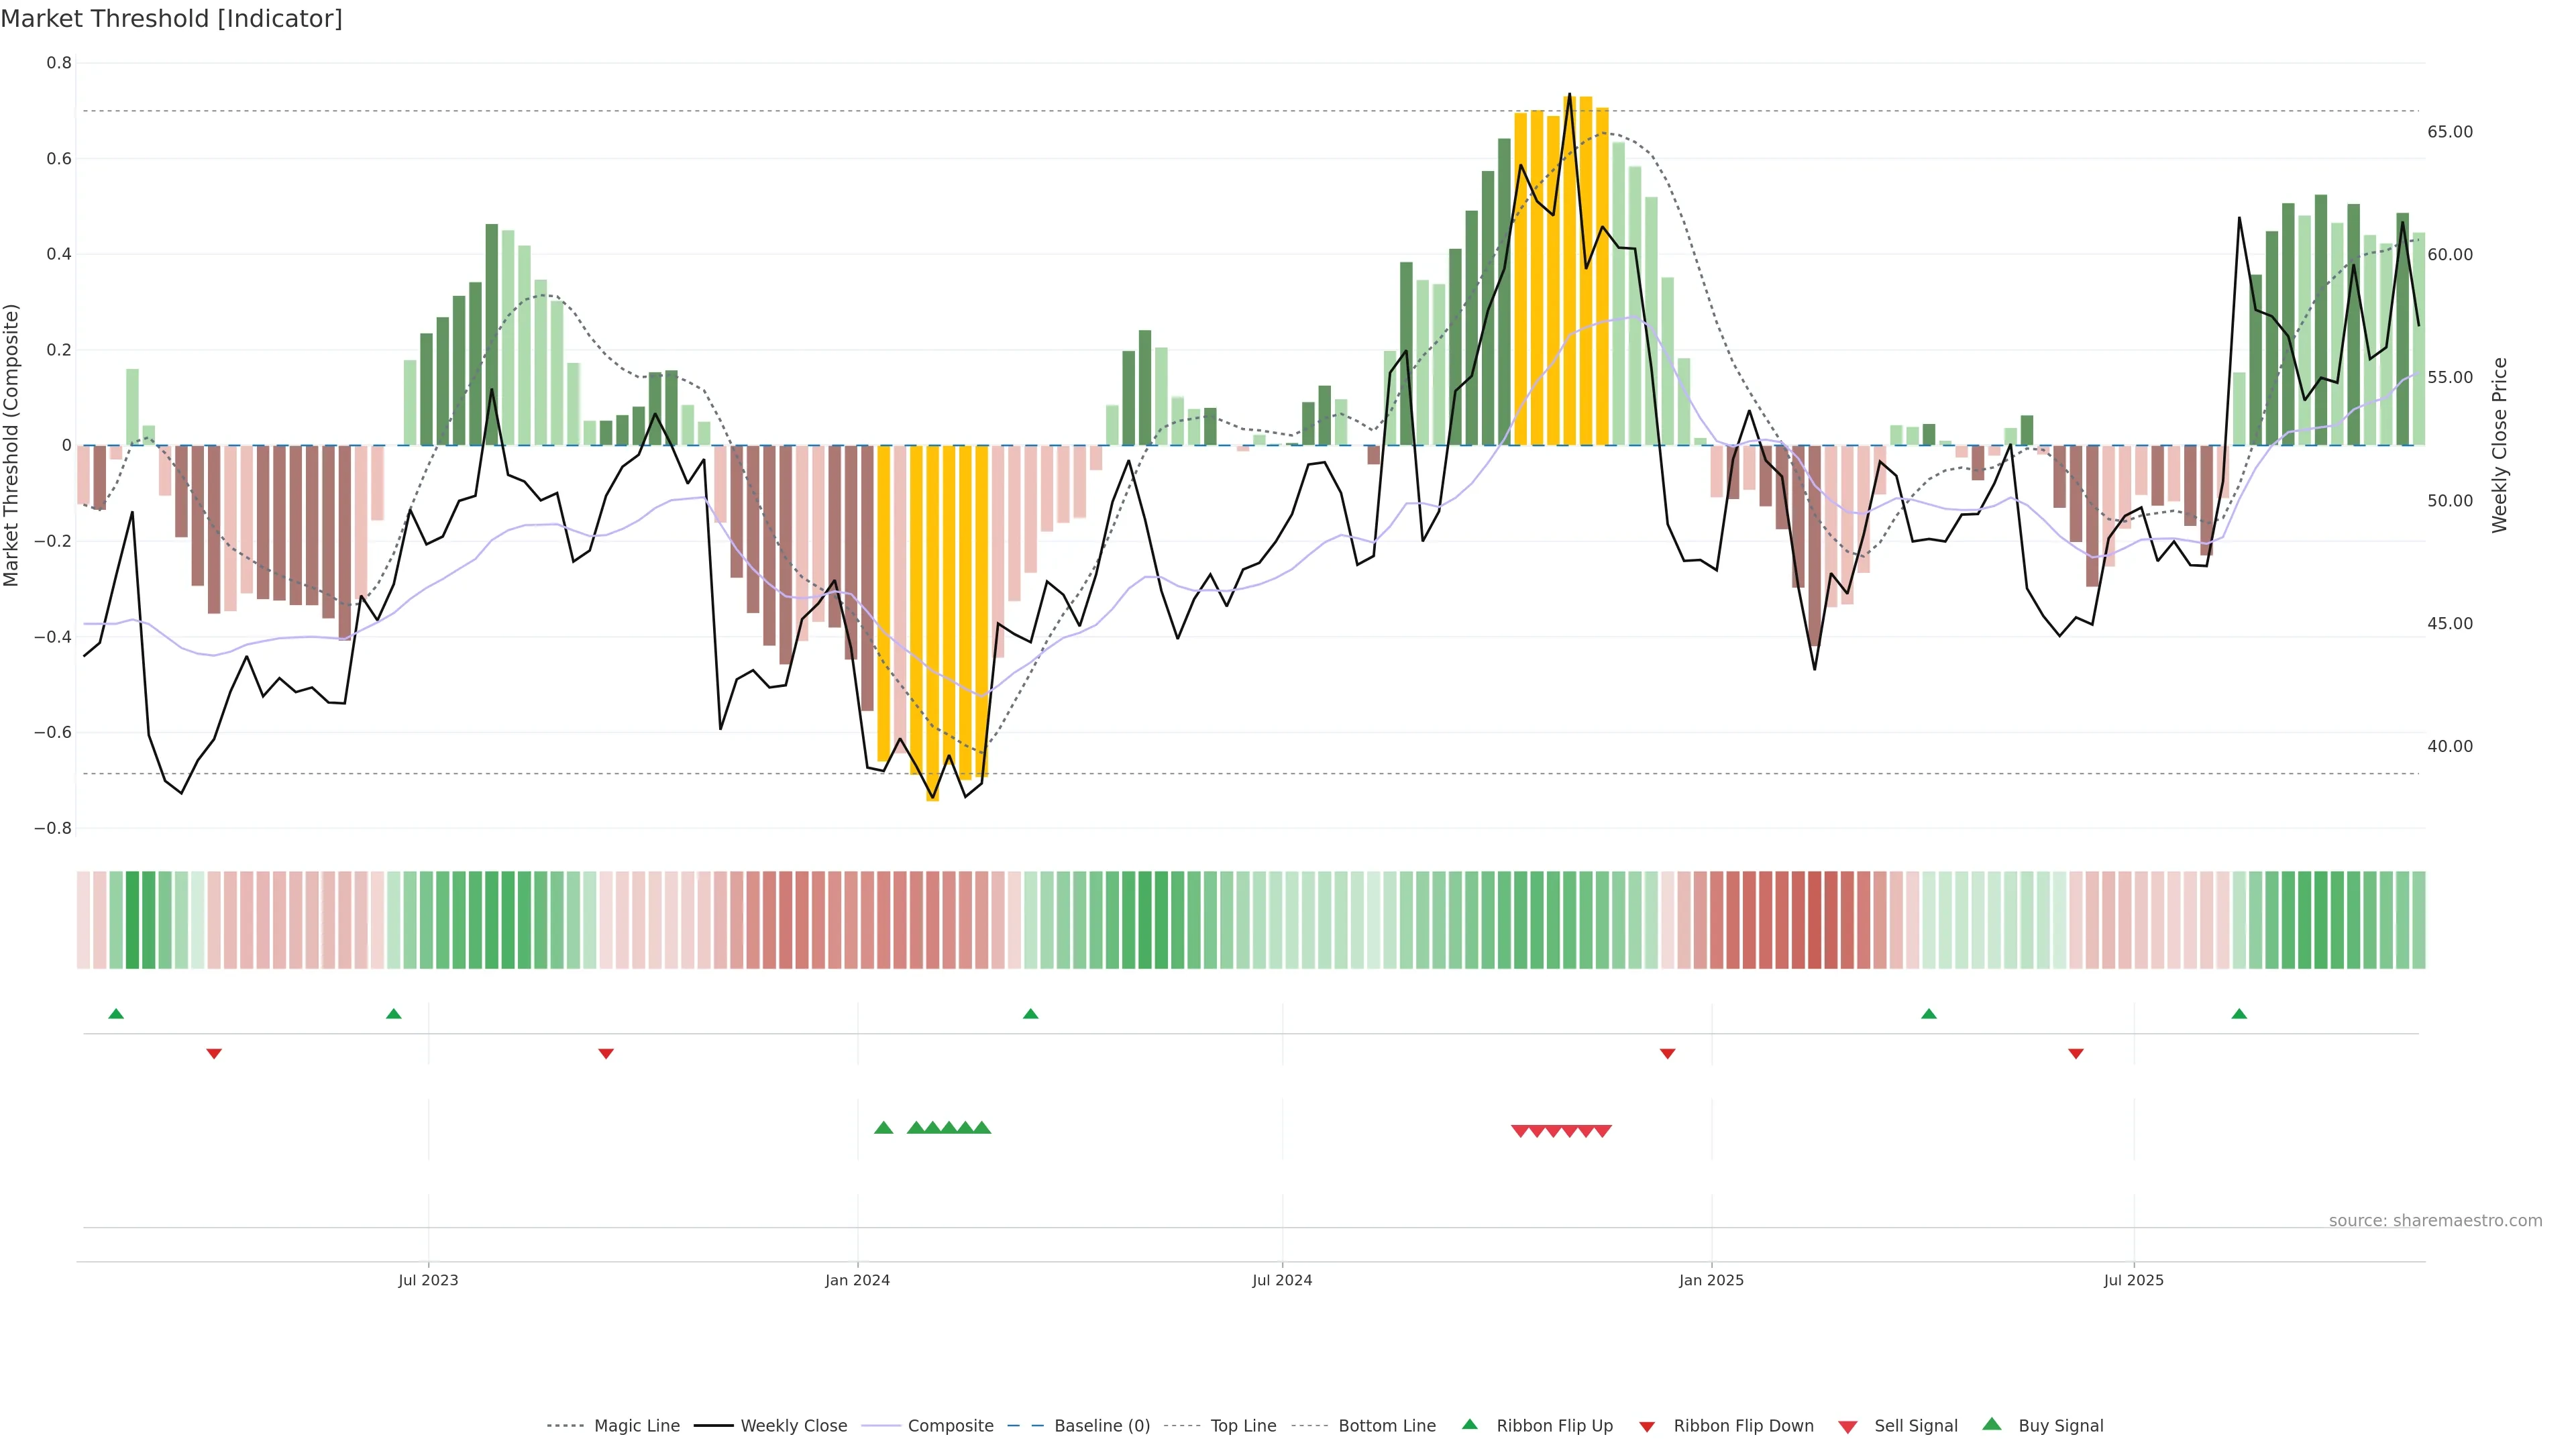Click the Ribbon Flip Down marker just before Jan 2025

pyautogui.click(x=1667, y=1053)
